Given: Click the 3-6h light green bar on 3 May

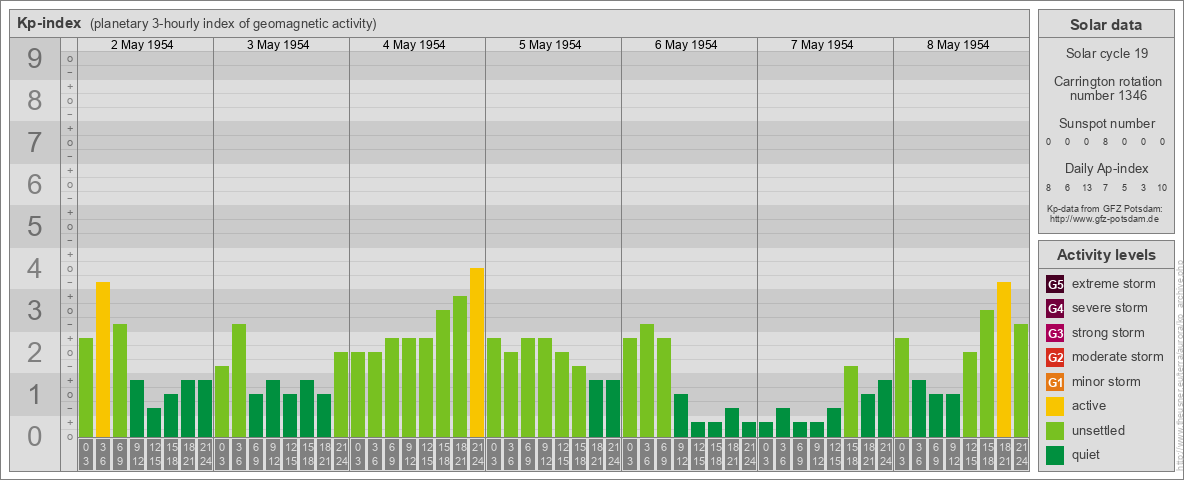Looking at the screenshot, I should coord(239,380).
